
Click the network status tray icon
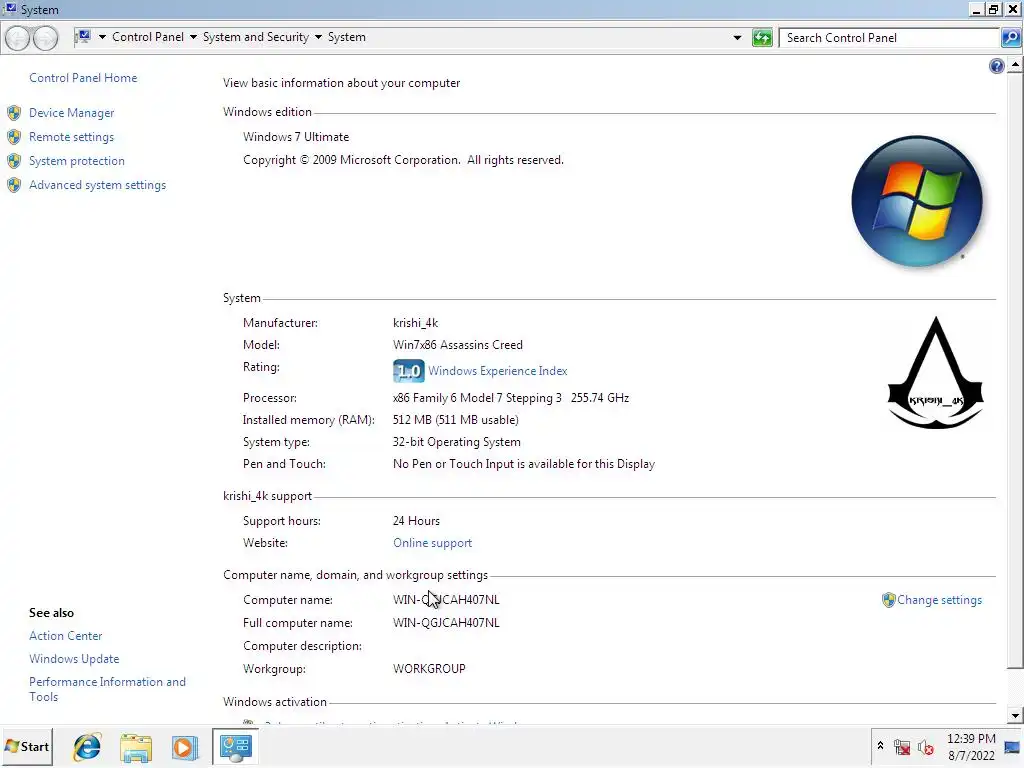pyautogui.click(x=902, y=747)
